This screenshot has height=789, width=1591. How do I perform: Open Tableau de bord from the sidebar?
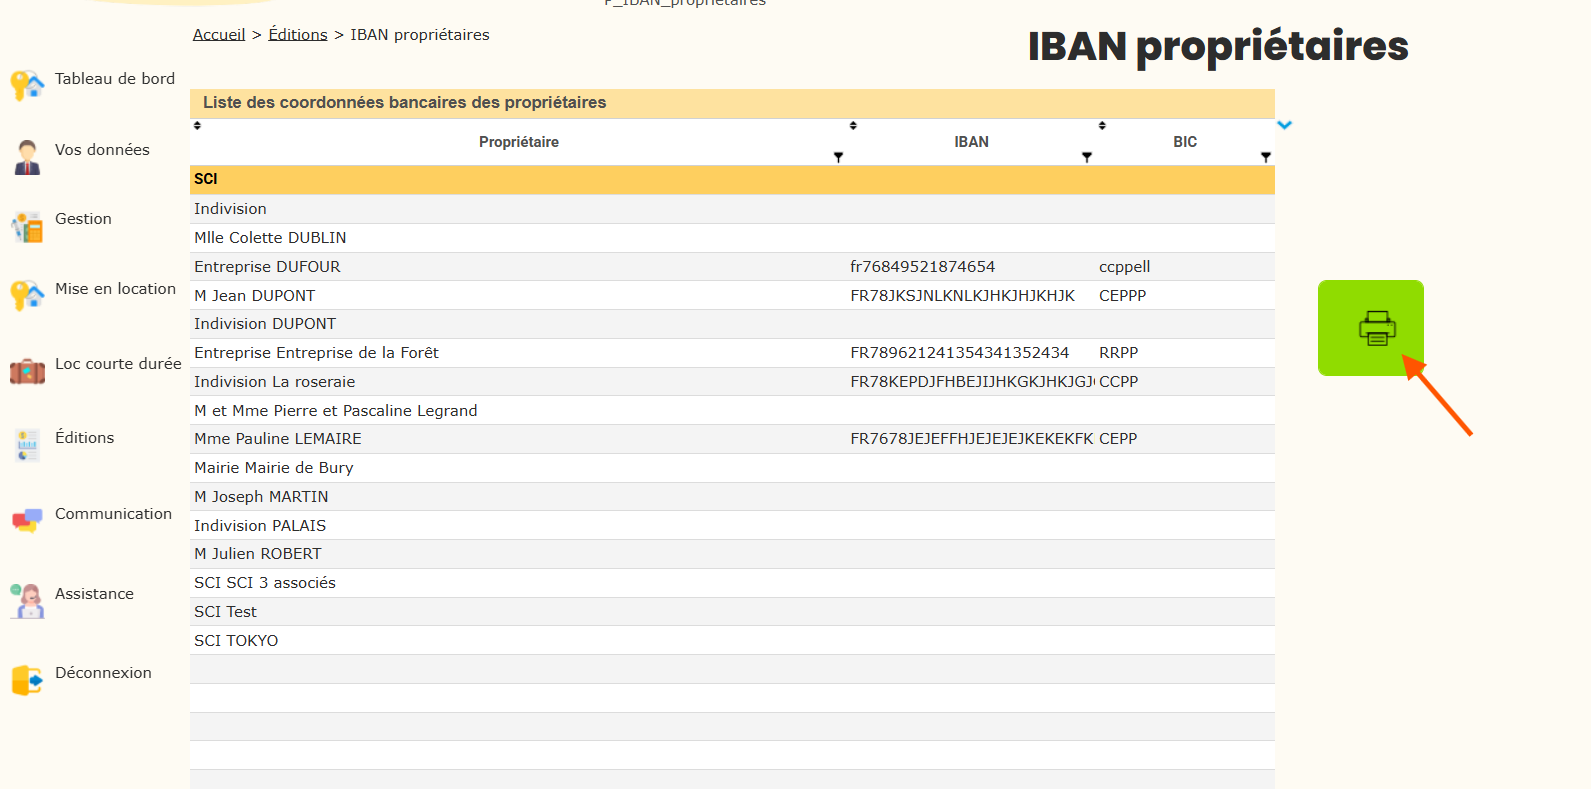point(114,79)
